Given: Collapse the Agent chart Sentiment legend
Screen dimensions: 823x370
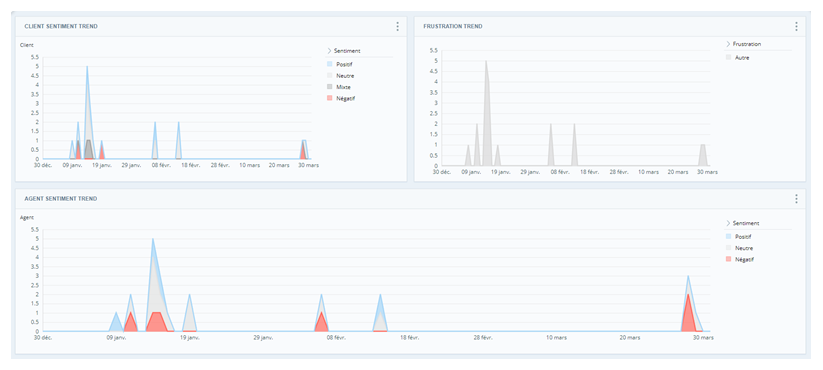Looking at the screenshot, I should click(x=728, y=223).
